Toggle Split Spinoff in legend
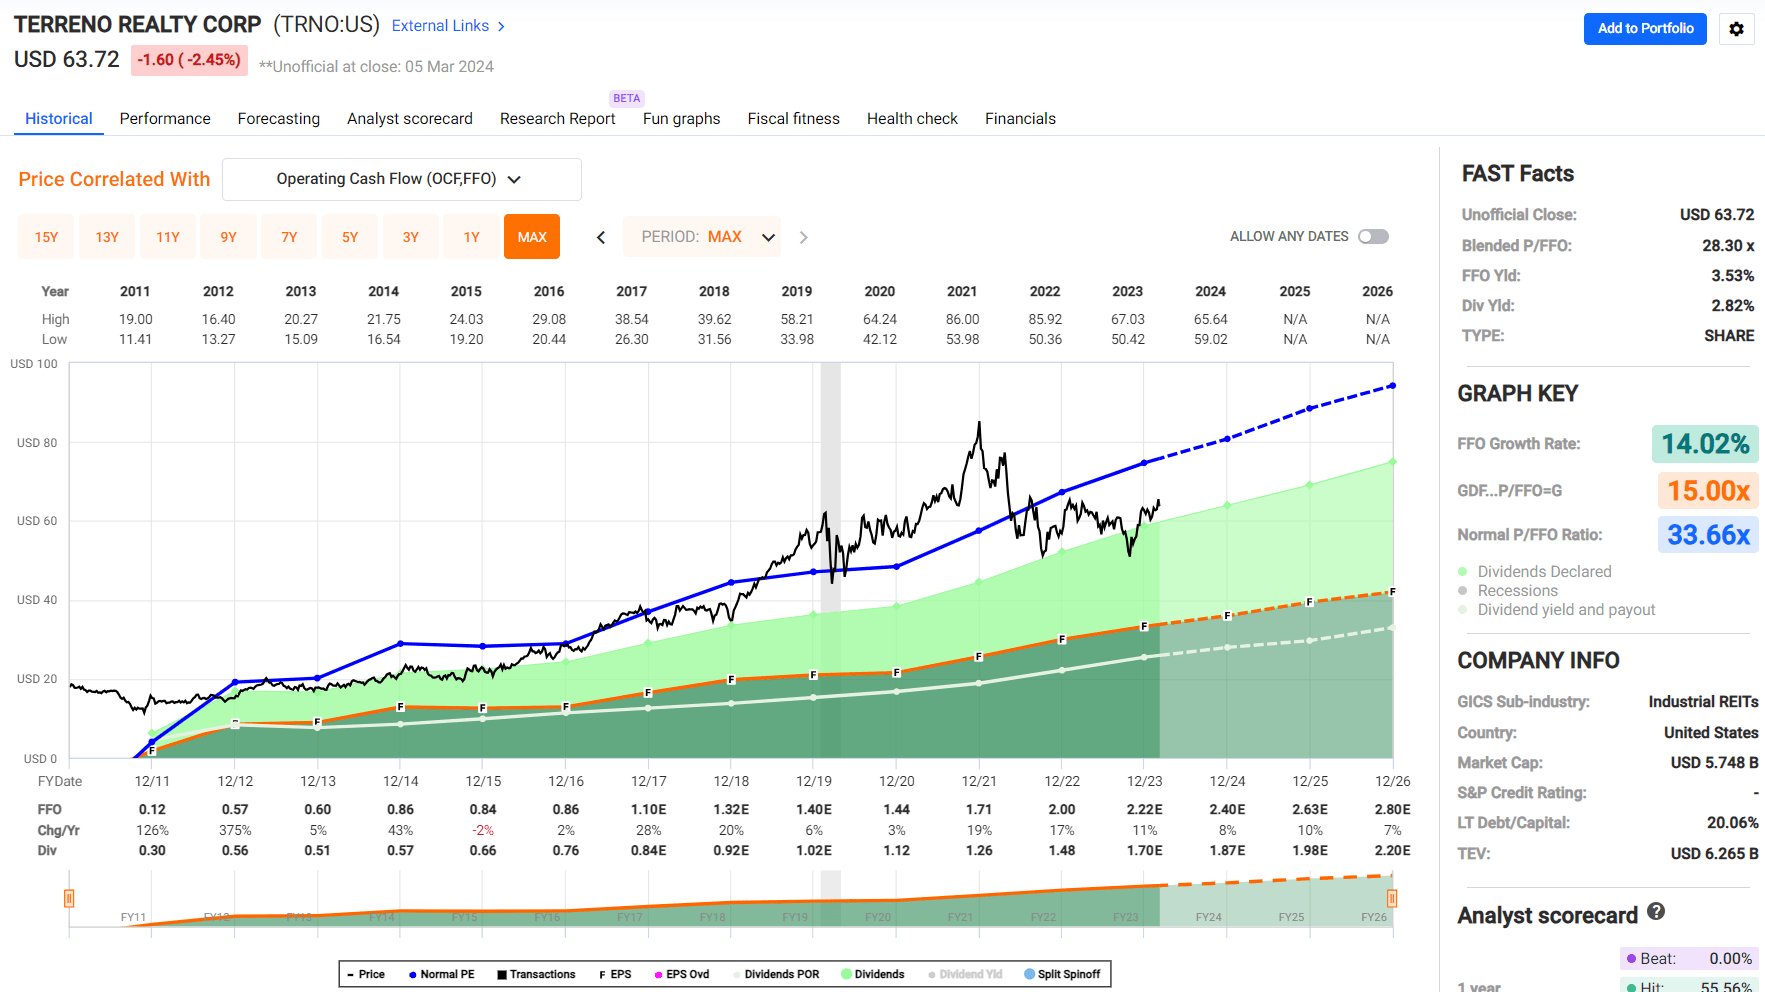The image size is (1765, 992). (1062, 974)
